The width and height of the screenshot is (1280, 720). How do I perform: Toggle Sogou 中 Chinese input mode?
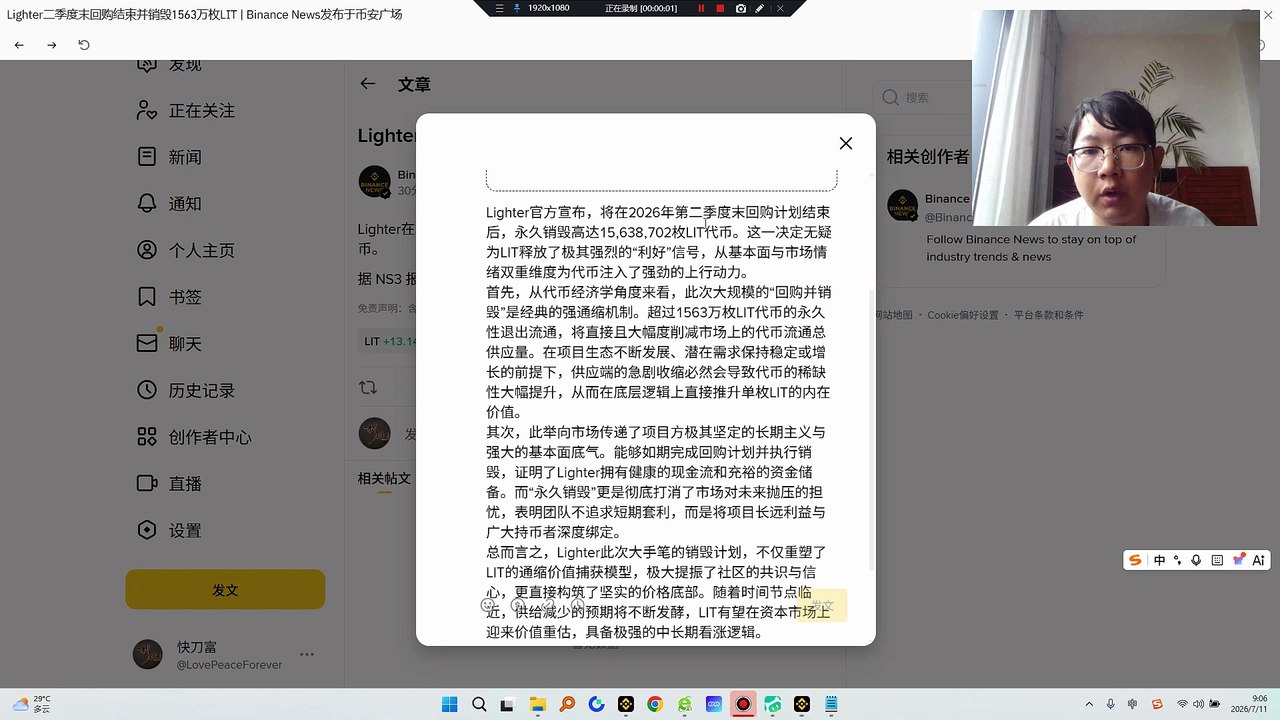pos(1160,560)
